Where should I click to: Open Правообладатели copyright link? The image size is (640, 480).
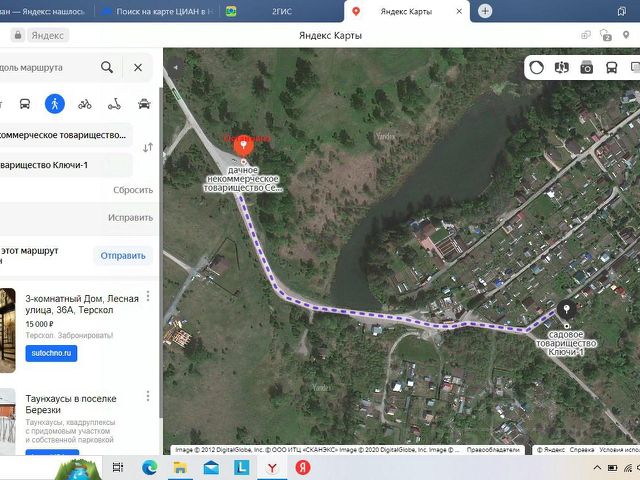pos(493,450)
